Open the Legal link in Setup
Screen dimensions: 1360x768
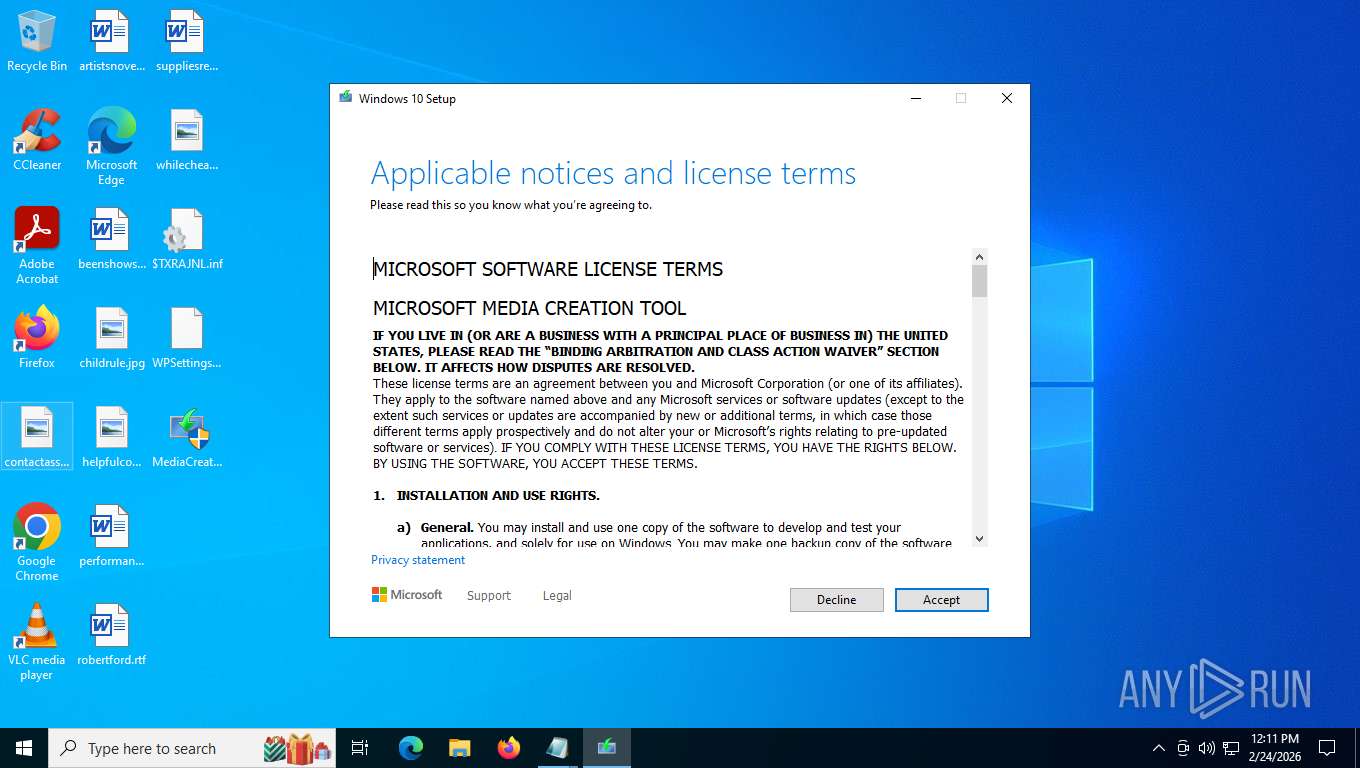click(557, 595)
